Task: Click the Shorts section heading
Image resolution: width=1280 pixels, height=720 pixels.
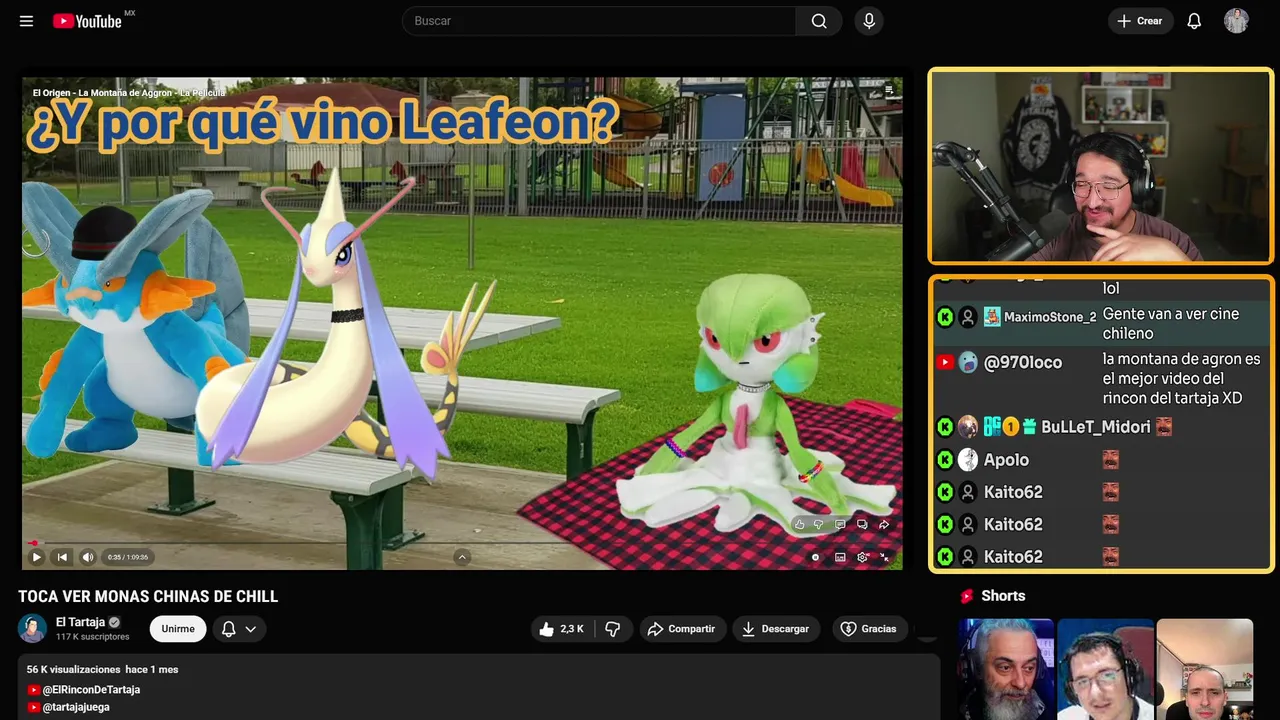Action: click(x=1003, y=596)
